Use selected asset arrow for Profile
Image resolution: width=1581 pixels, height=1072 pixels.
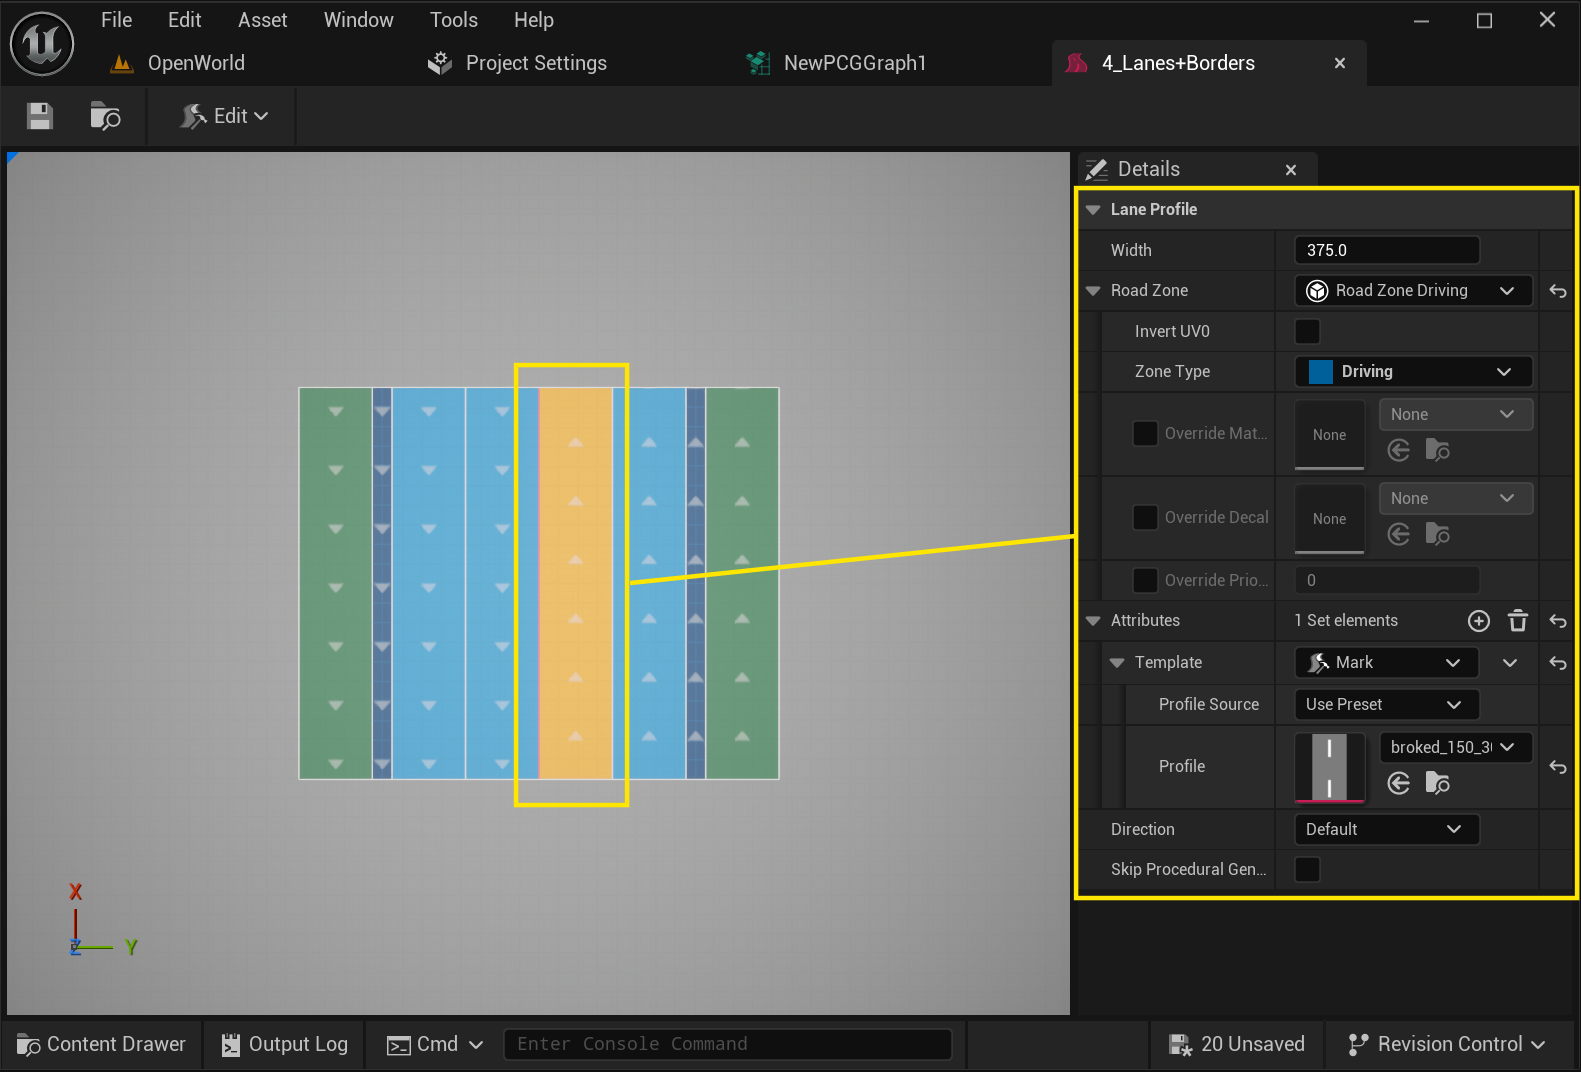(x=1399, y=783)
